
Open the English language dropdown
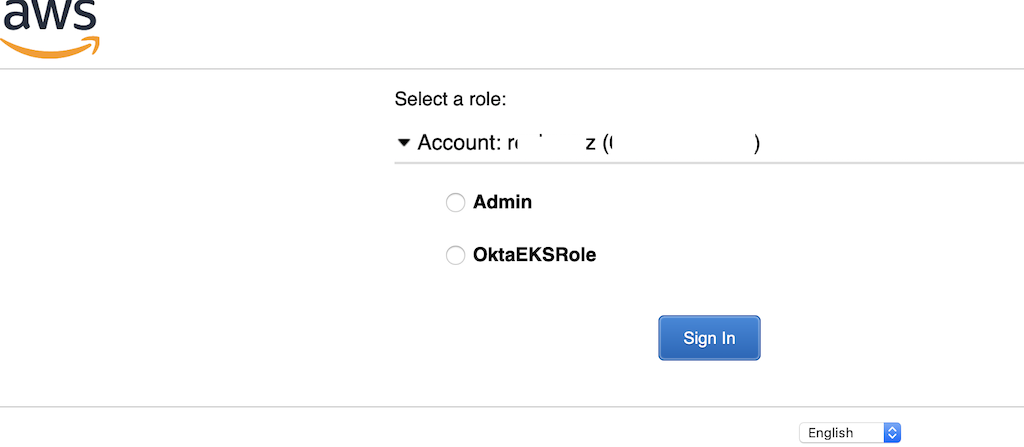click(851, 432)
